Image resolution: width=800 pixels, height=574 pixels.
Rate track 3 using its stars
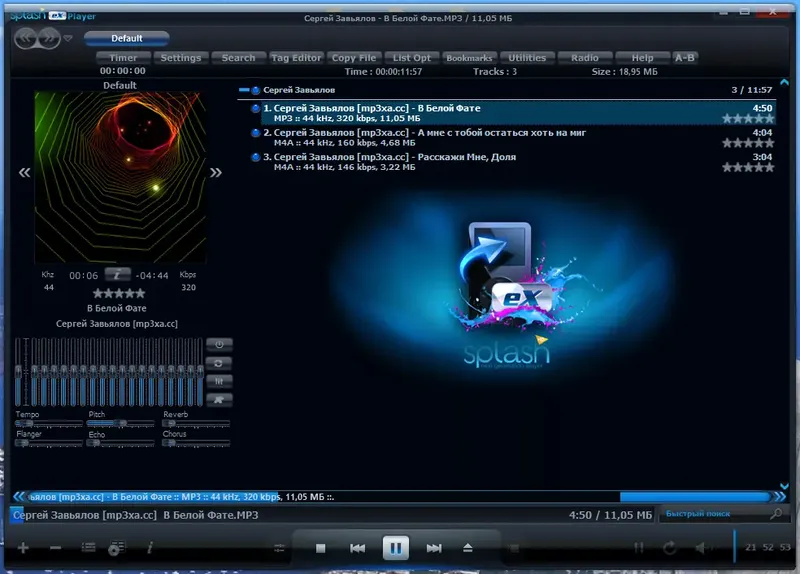point(748,168)
